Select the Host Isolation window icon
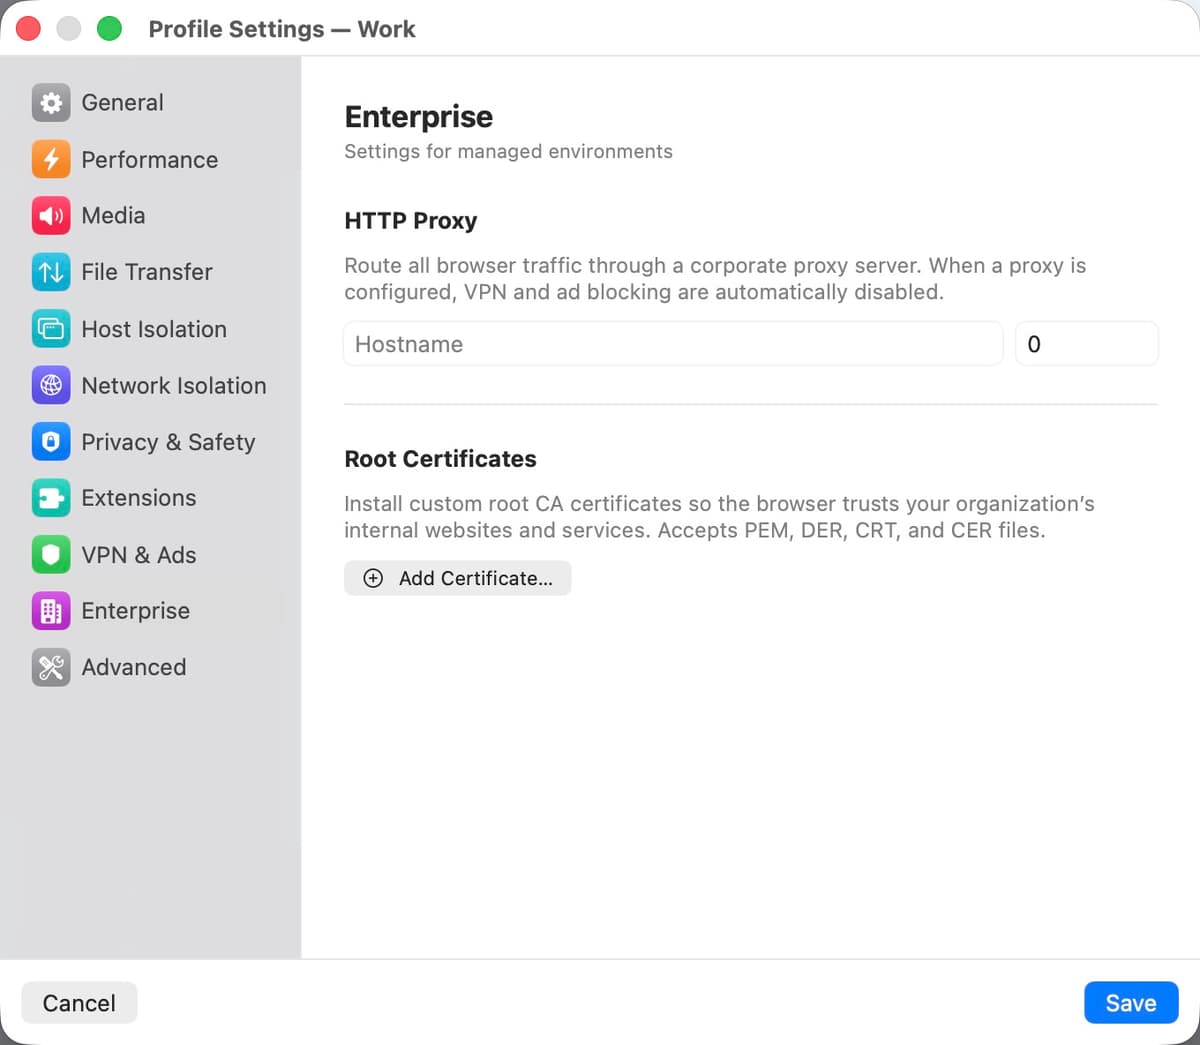Viewport: 1200px width, 1045px height. [51, 328]
